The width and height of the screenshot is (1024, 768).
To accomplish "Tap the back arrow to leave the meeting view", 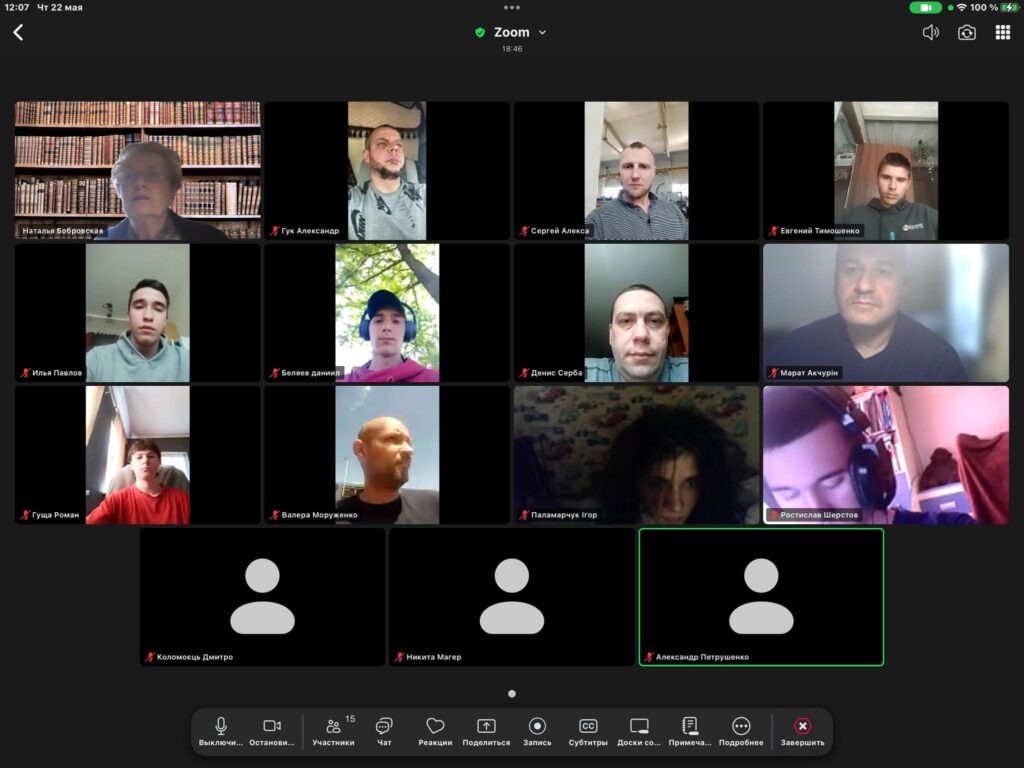I will [x=18, y=32].
